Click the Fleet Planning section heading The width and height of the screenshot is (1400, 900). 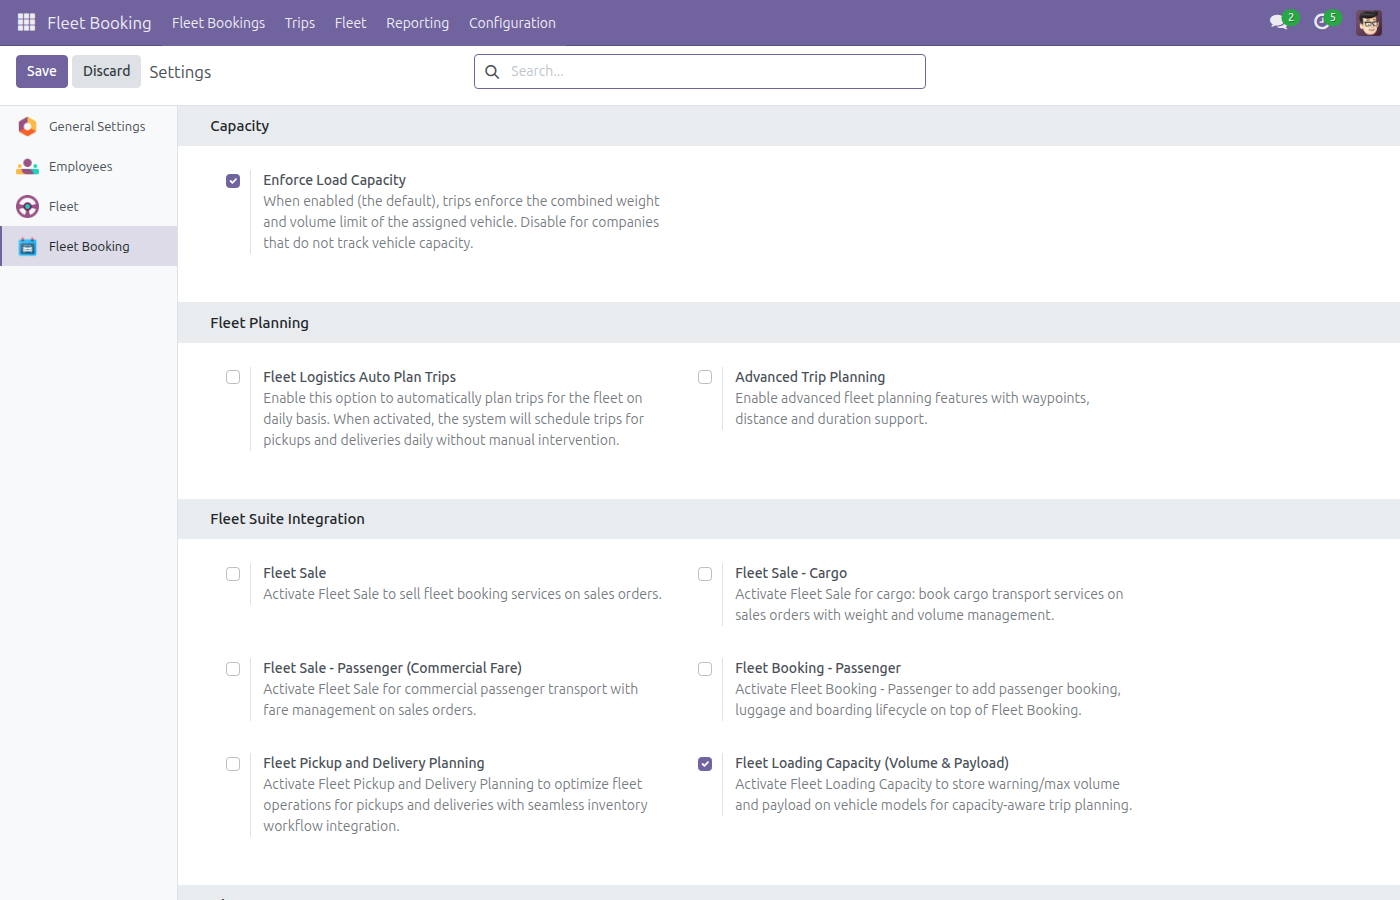point(260,323)
